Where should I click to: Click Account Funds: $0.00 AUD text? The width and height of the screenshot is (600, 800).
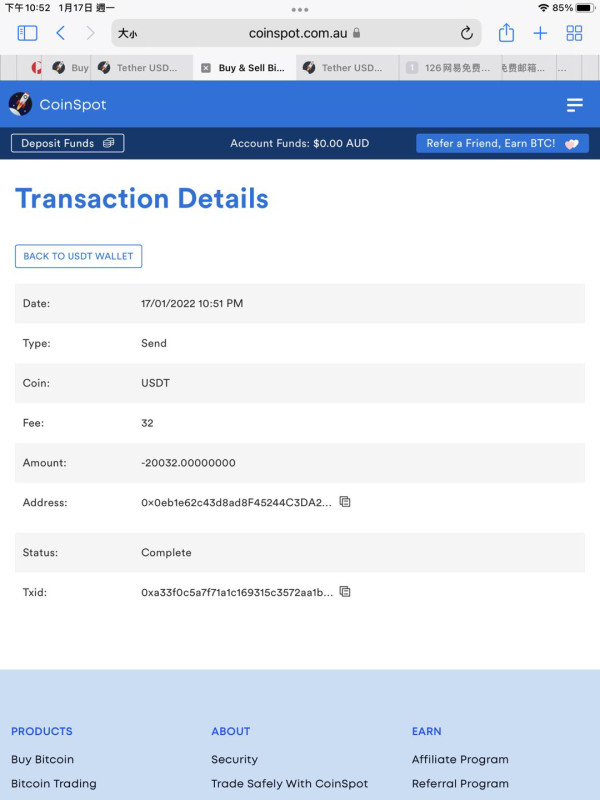point(299,143)
